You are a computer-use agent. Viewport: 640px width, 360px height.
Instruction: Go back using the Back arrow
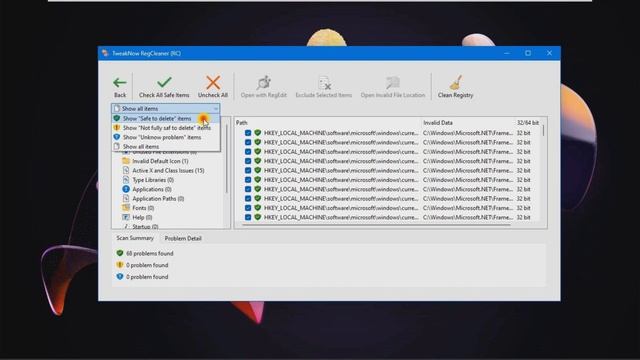(x=120, y=83)
